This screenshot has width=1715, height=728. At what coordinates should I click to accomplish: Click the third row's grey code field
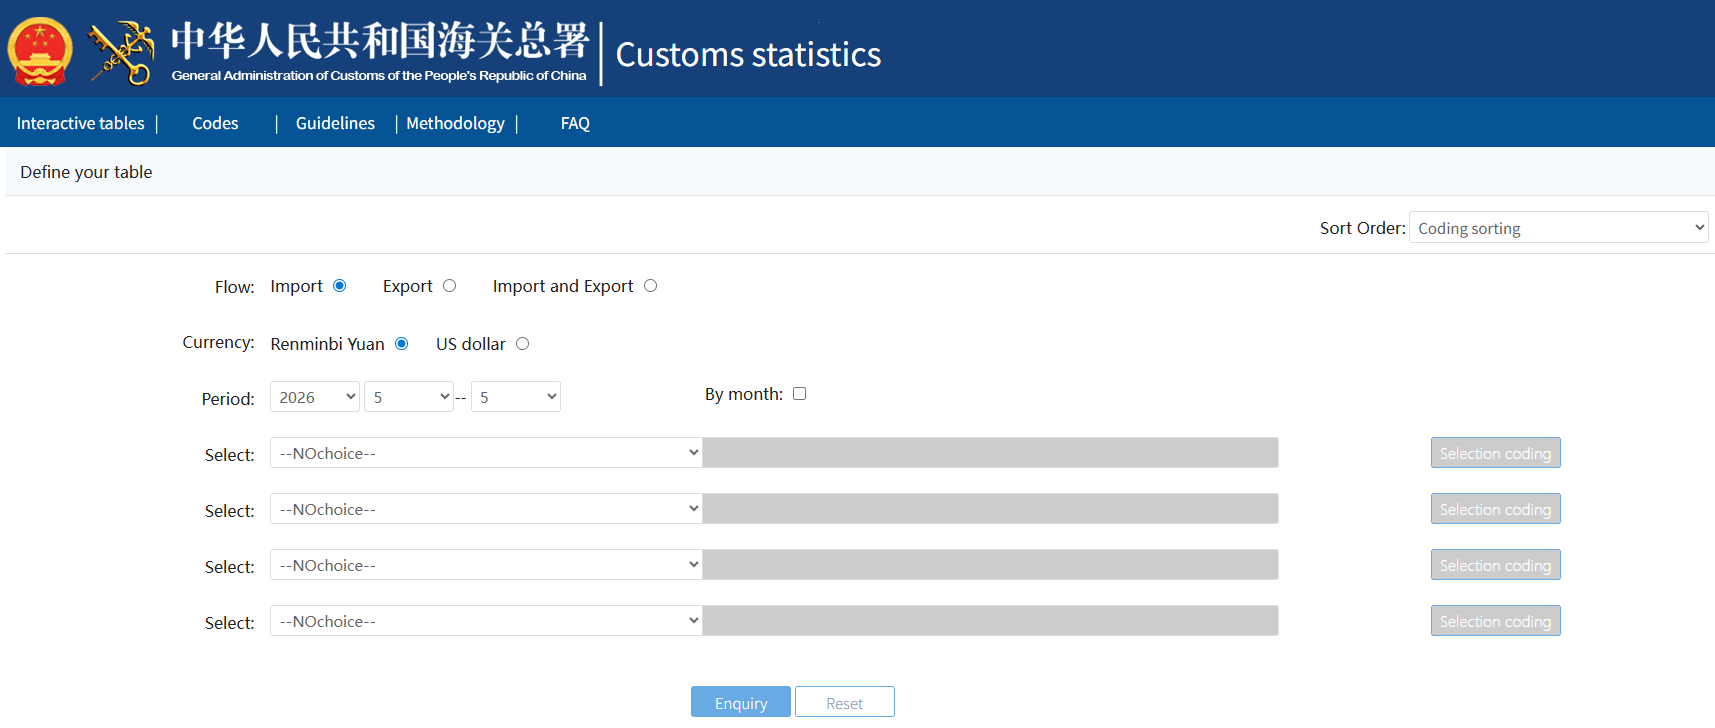[991, 565]
